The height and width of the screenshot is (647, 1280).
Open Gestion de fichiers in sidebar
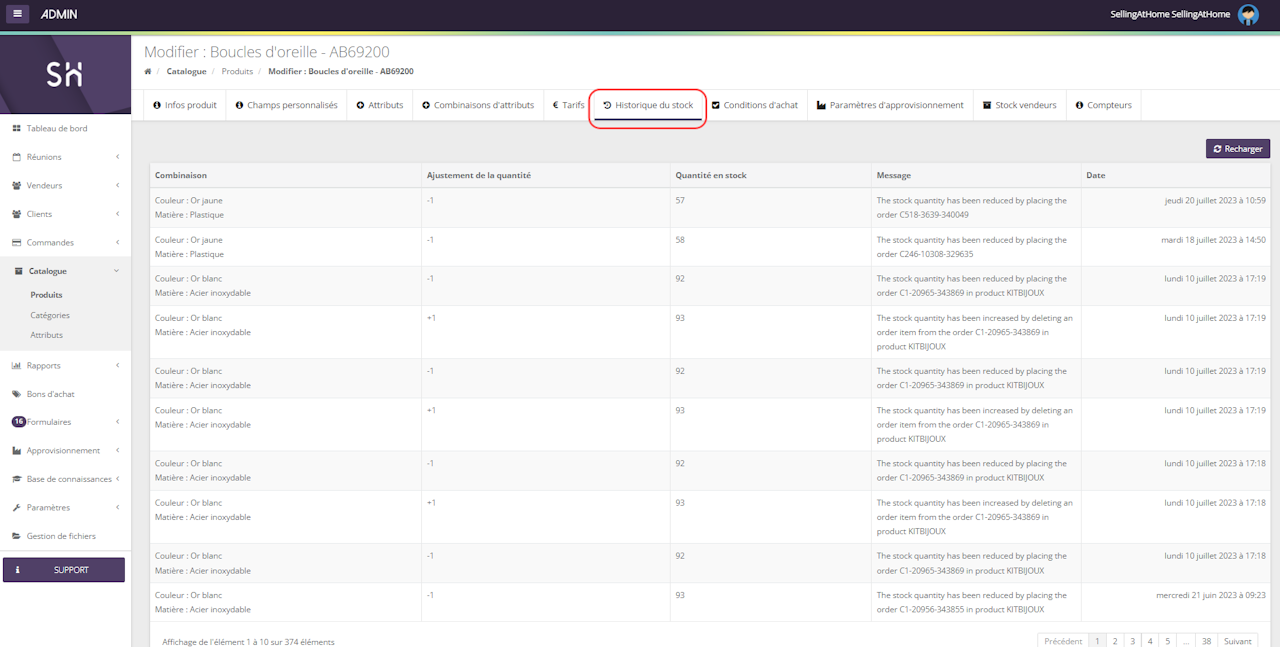pos(61,536)
